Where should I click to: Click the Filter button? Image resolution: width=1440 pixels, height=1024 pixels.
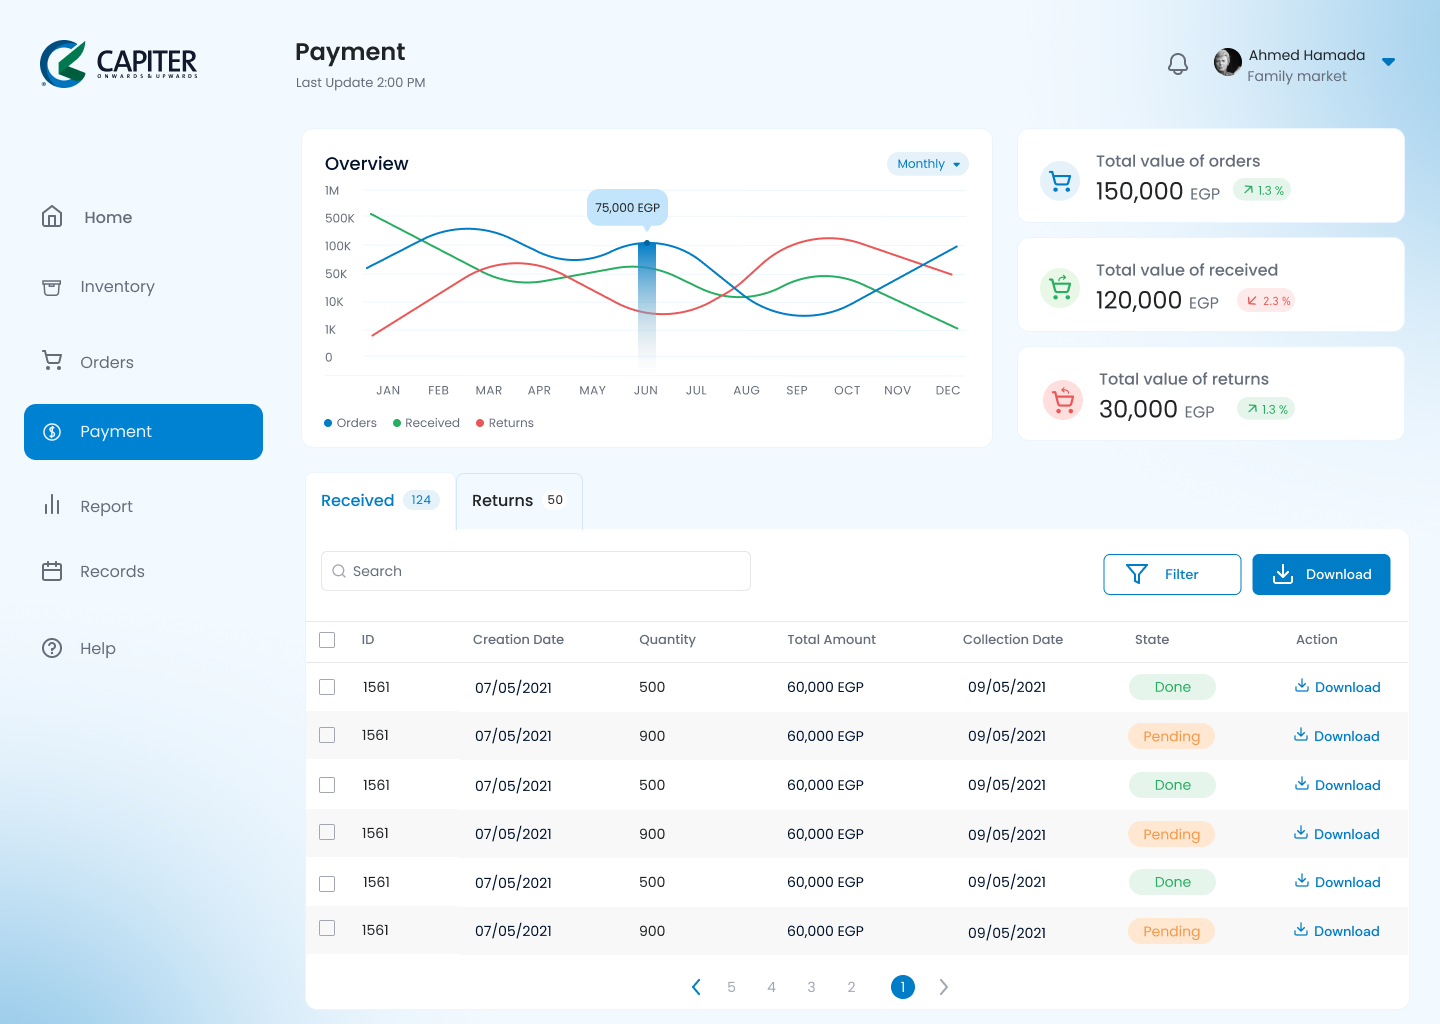(1172, 574)
